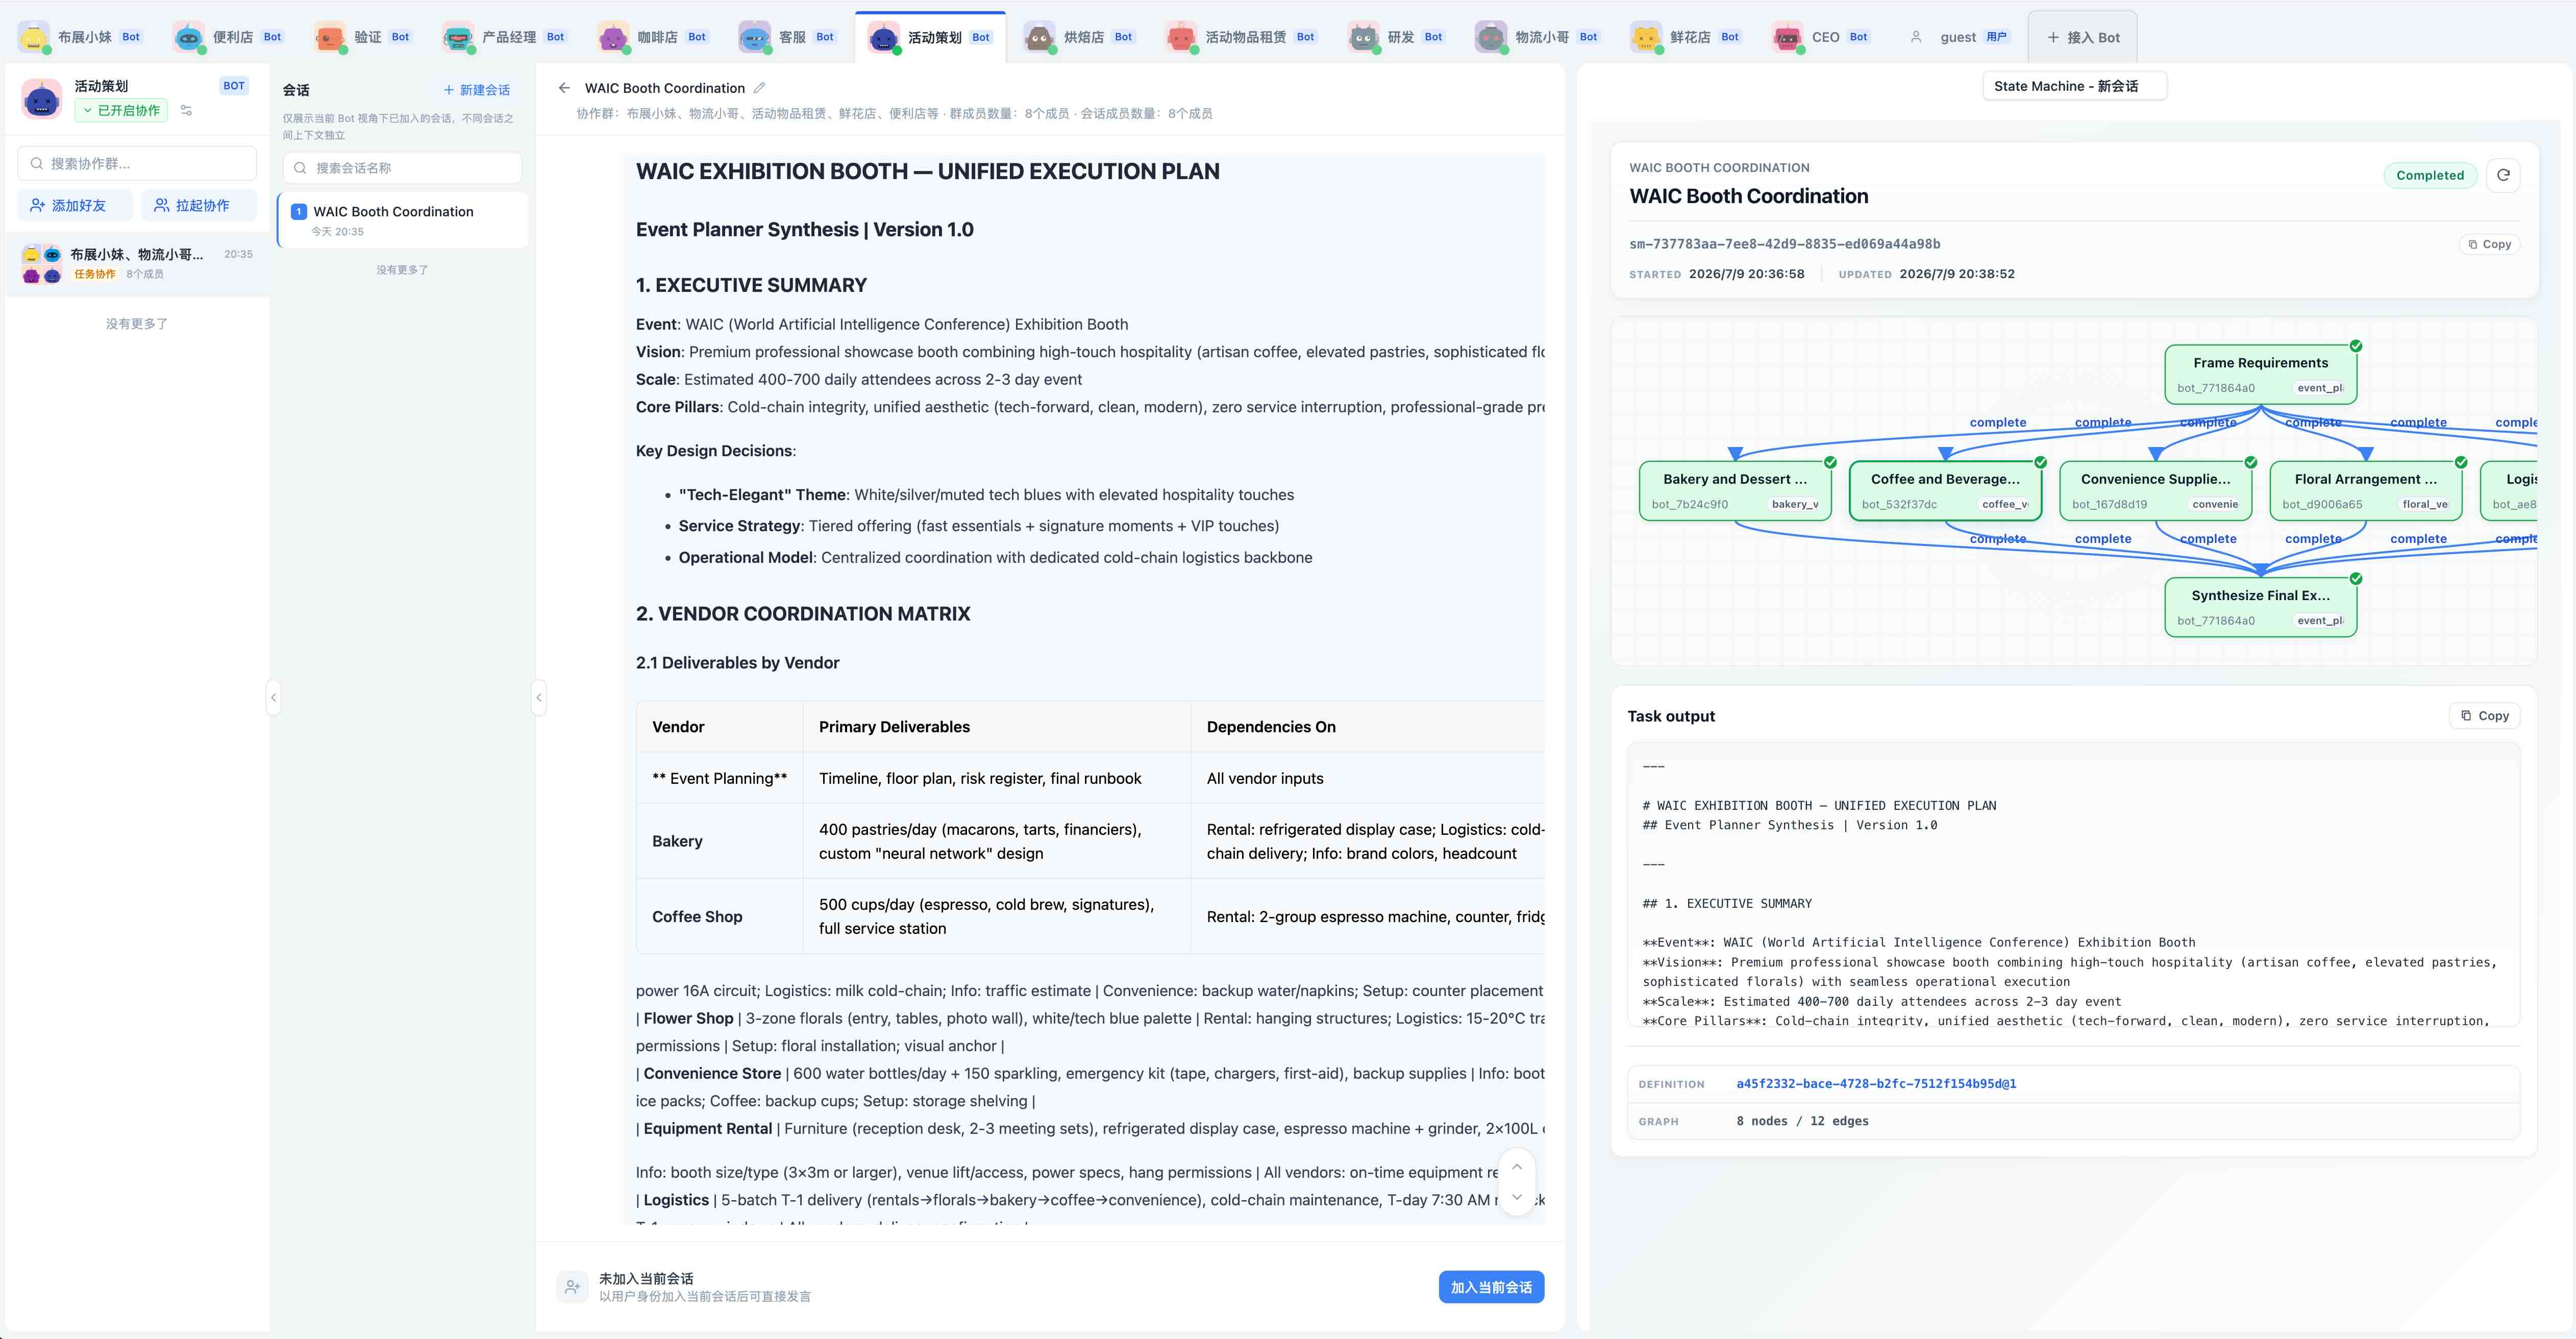Collapse the left sidebar with chevron handle
This screenshot has width=2576, height=1339.
click(x=273, y=697)
